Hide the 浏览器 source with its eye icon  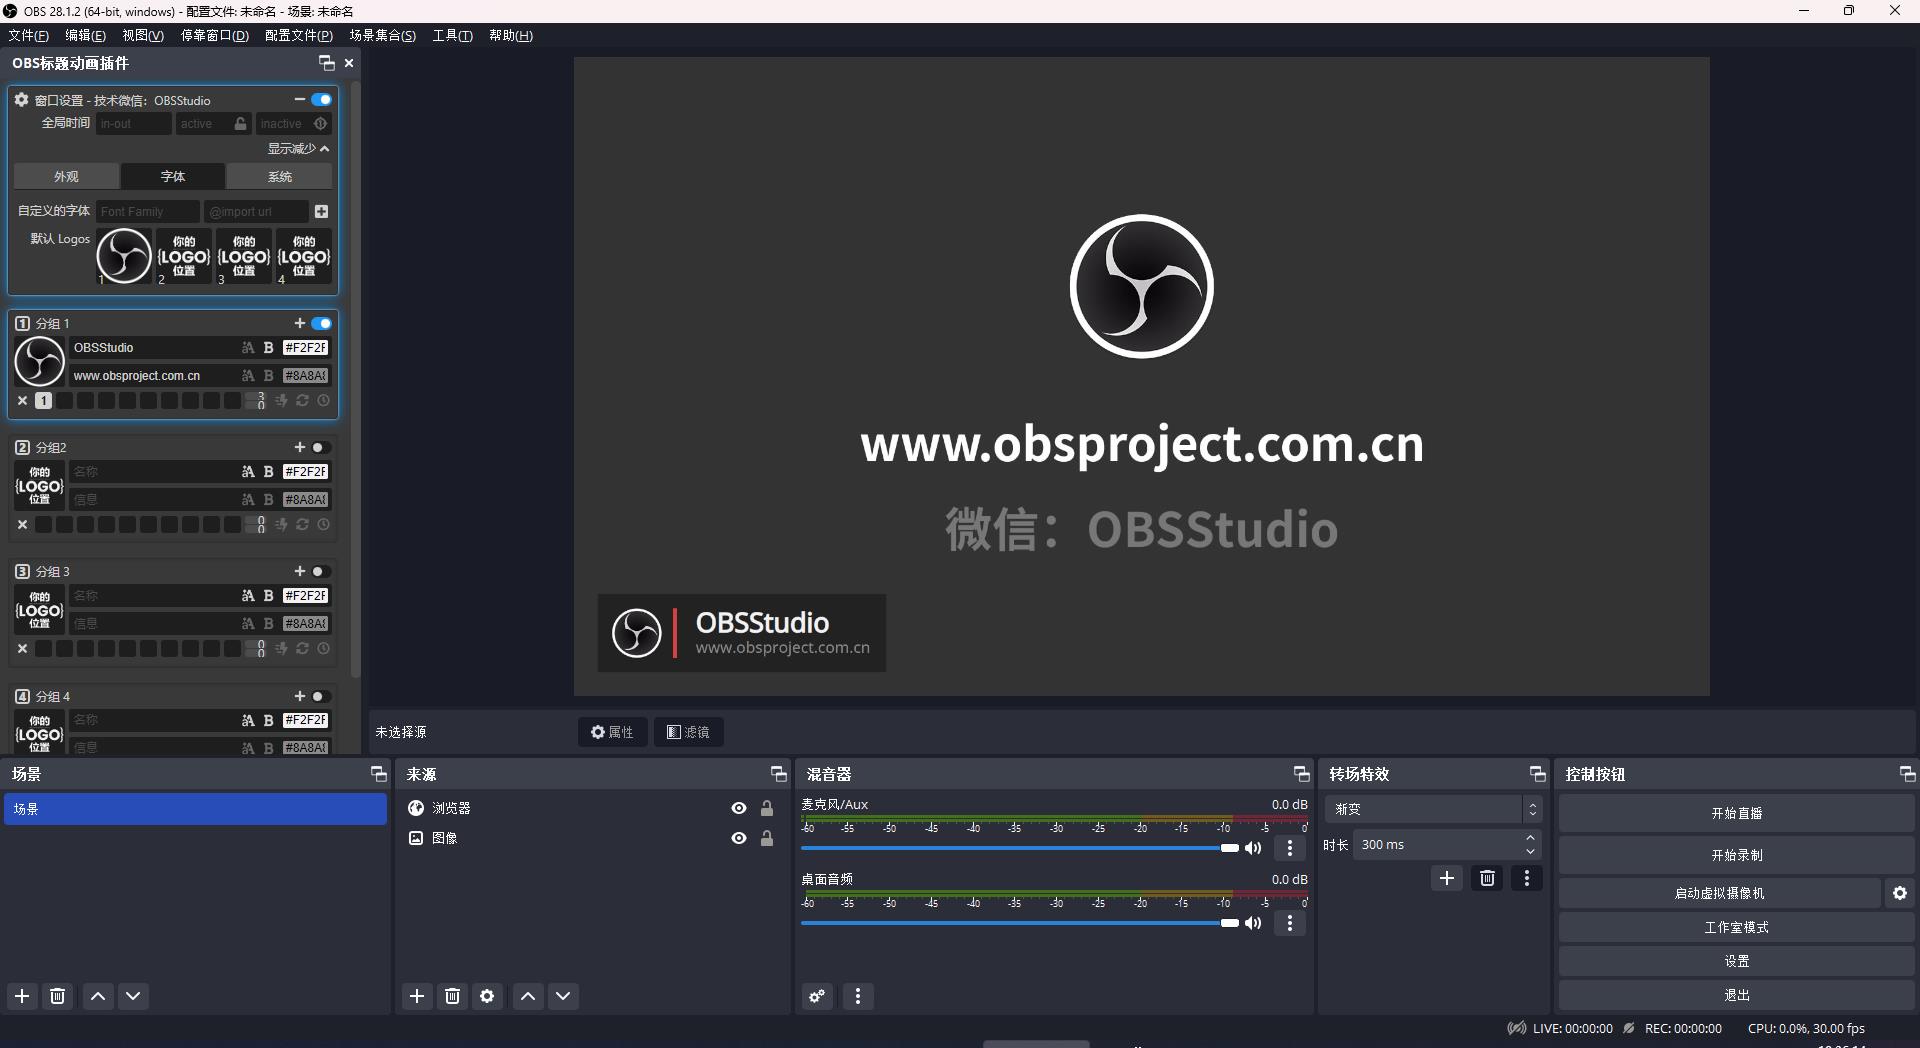(739, 808)
